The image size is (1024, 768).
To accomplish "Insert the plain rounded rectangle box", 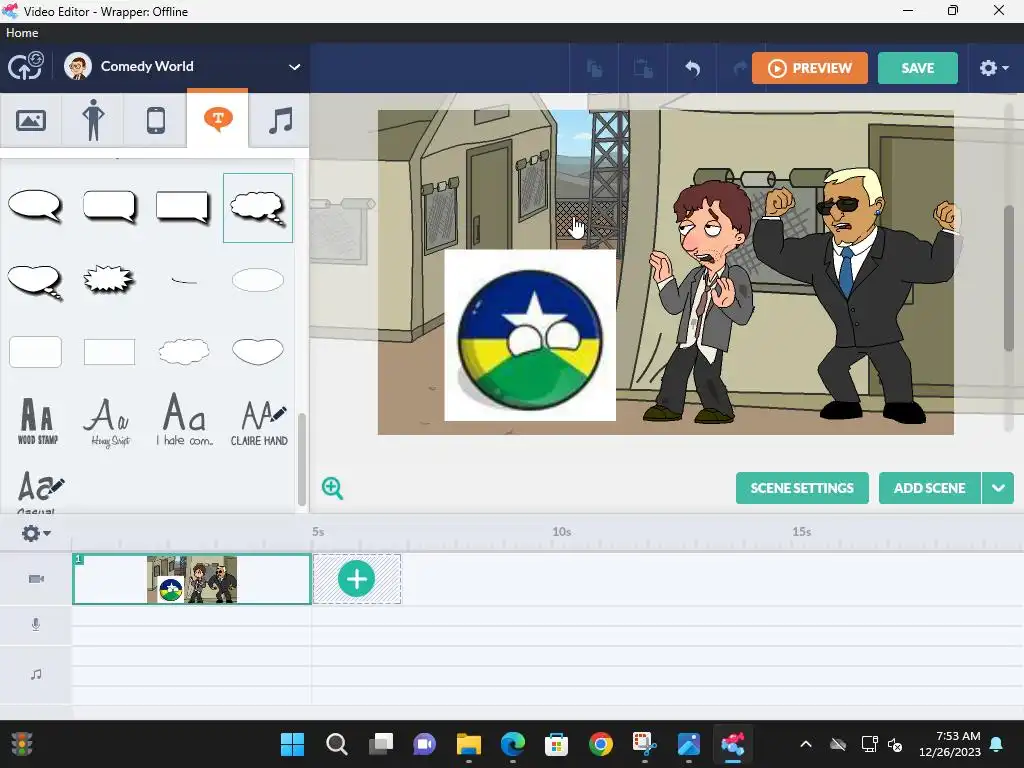I will (35, 352).
